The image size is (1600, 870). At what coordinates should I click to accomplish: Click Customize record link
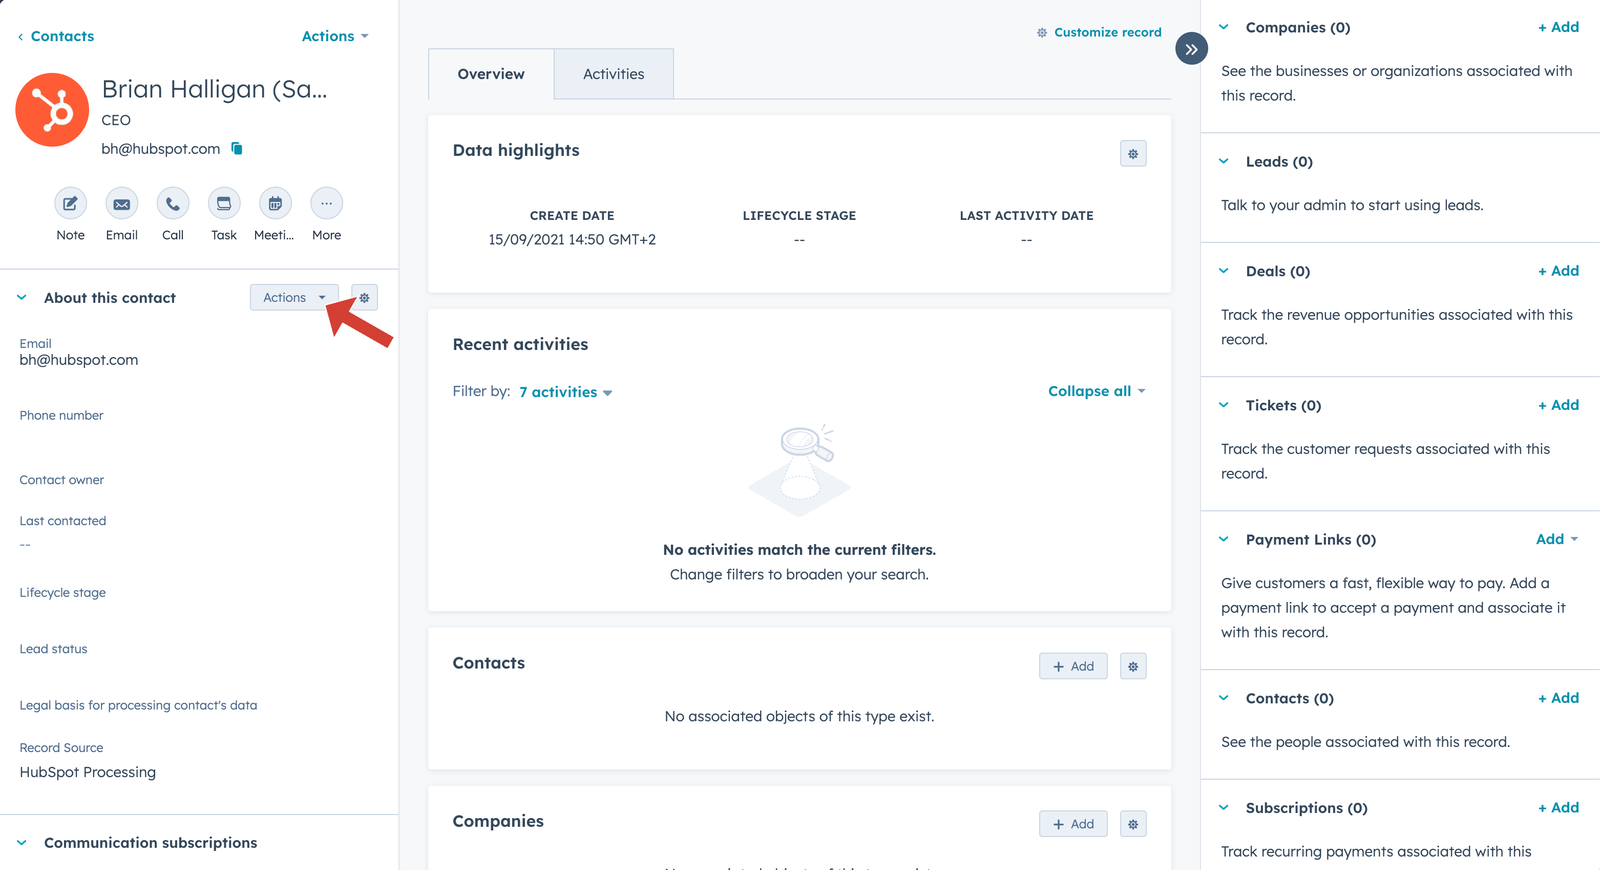[1099, 32]
